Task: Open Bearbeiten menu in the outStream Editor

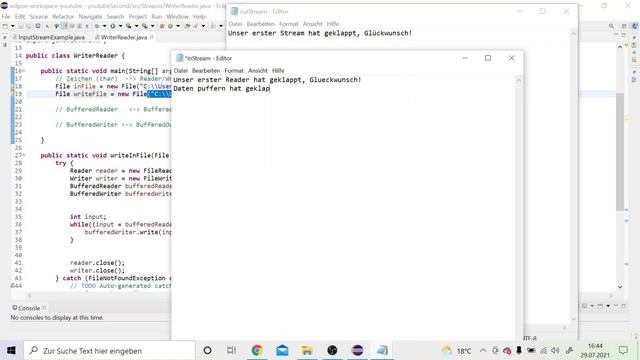Action: pyautogui.click(x=260, y=24)
